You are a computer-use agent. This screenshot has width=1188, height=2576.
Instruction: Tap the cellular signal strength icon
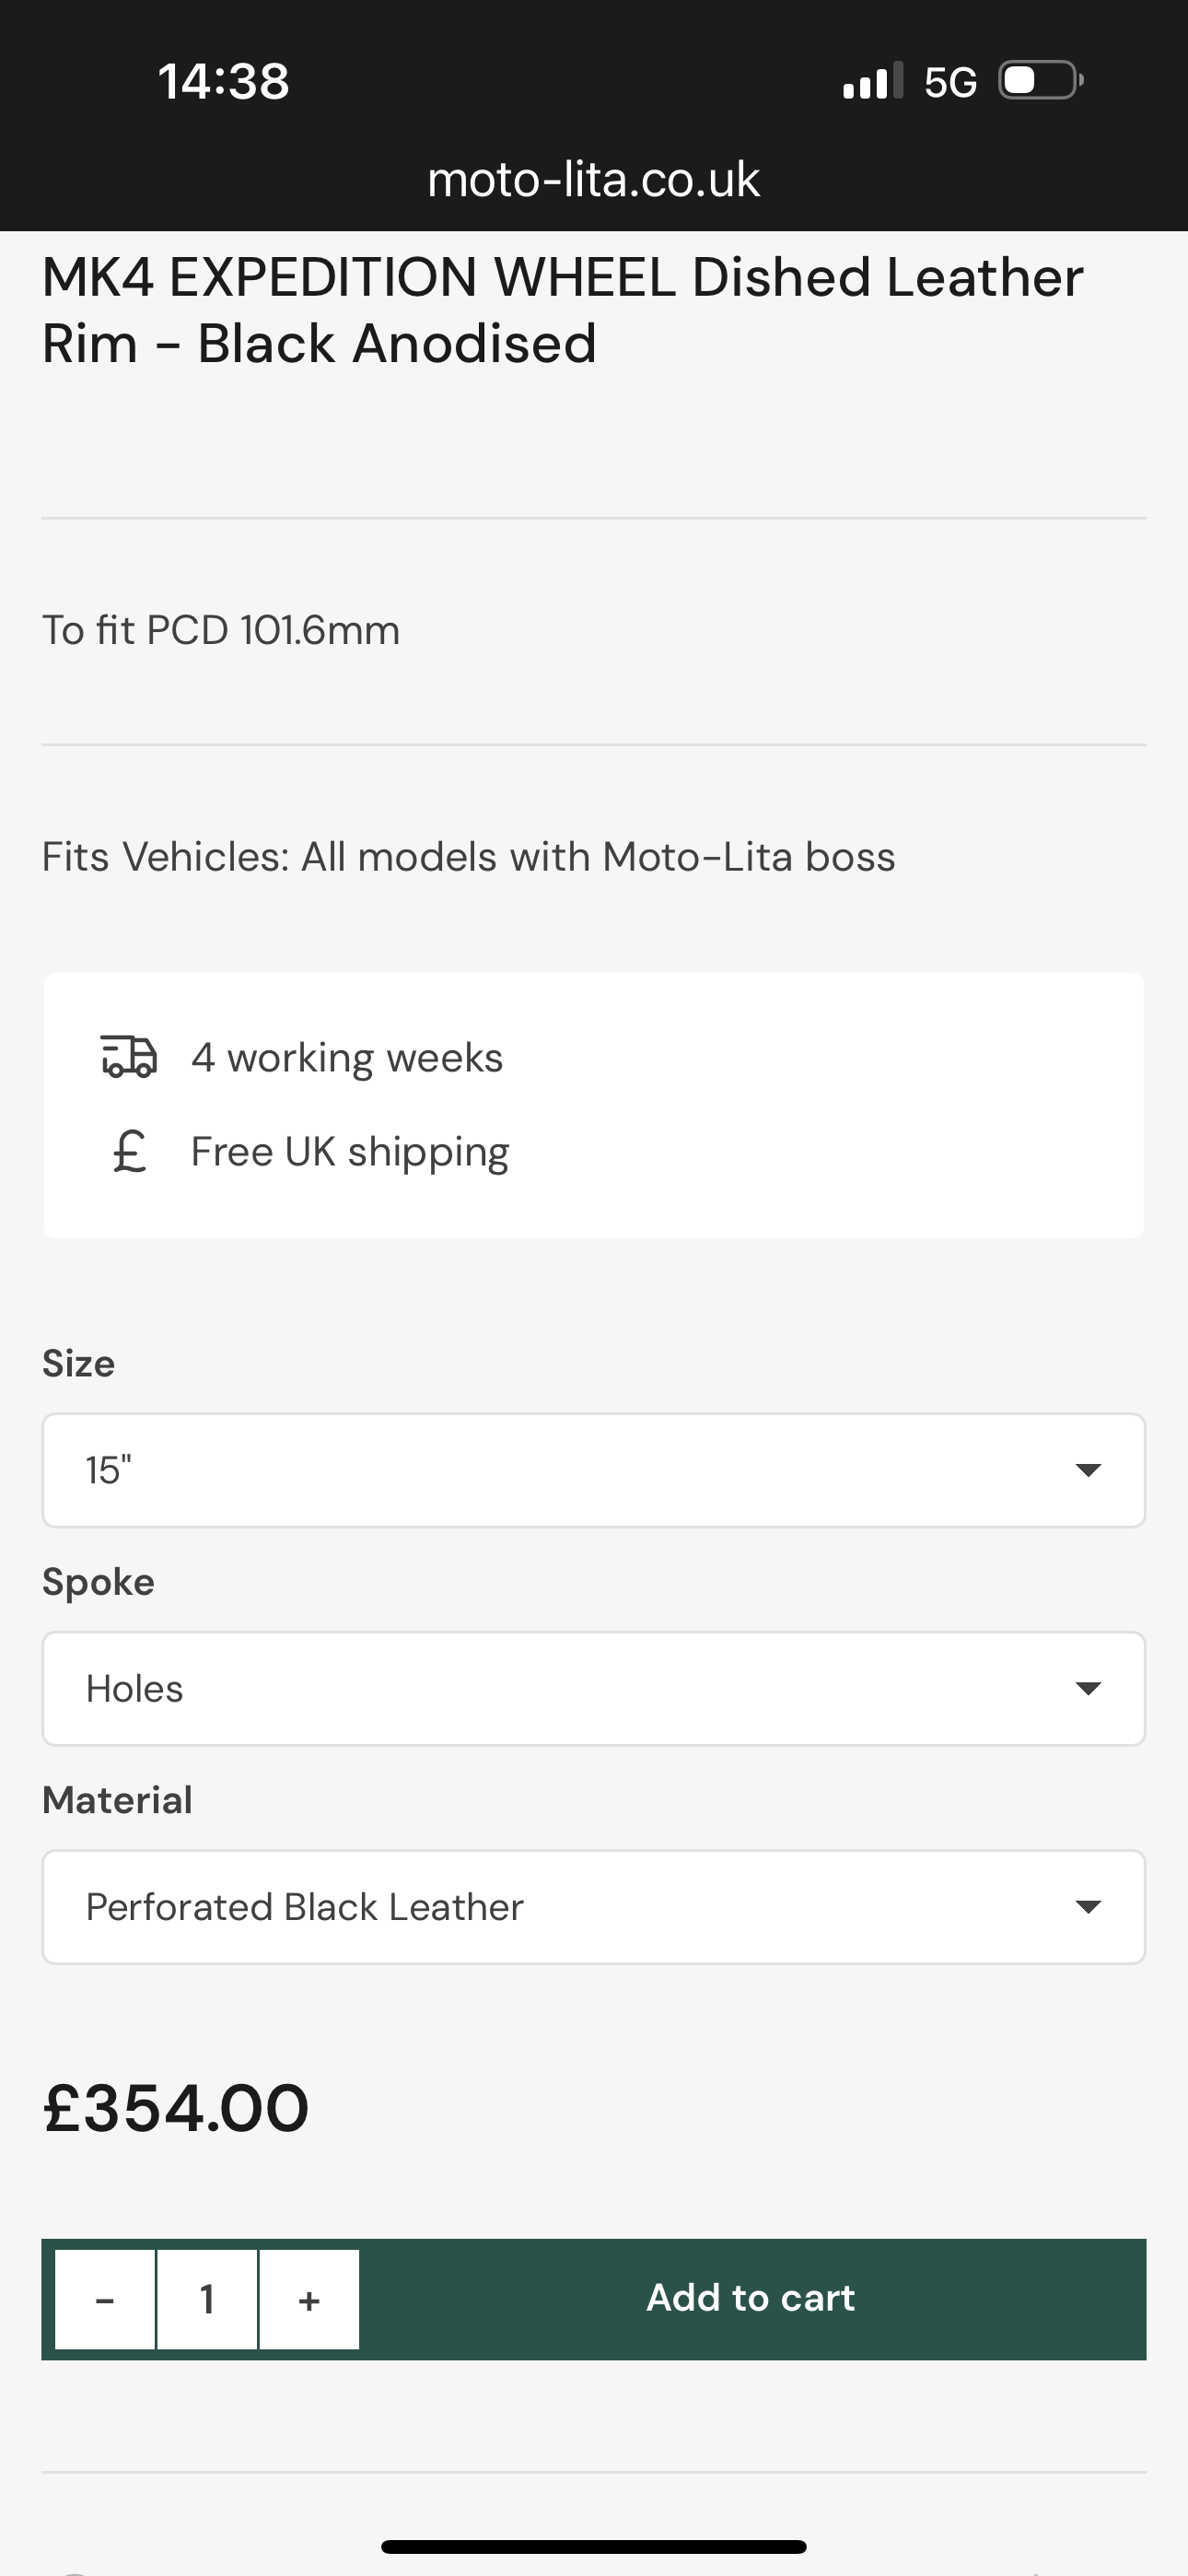pyautogui.click(x=872, y=81)
